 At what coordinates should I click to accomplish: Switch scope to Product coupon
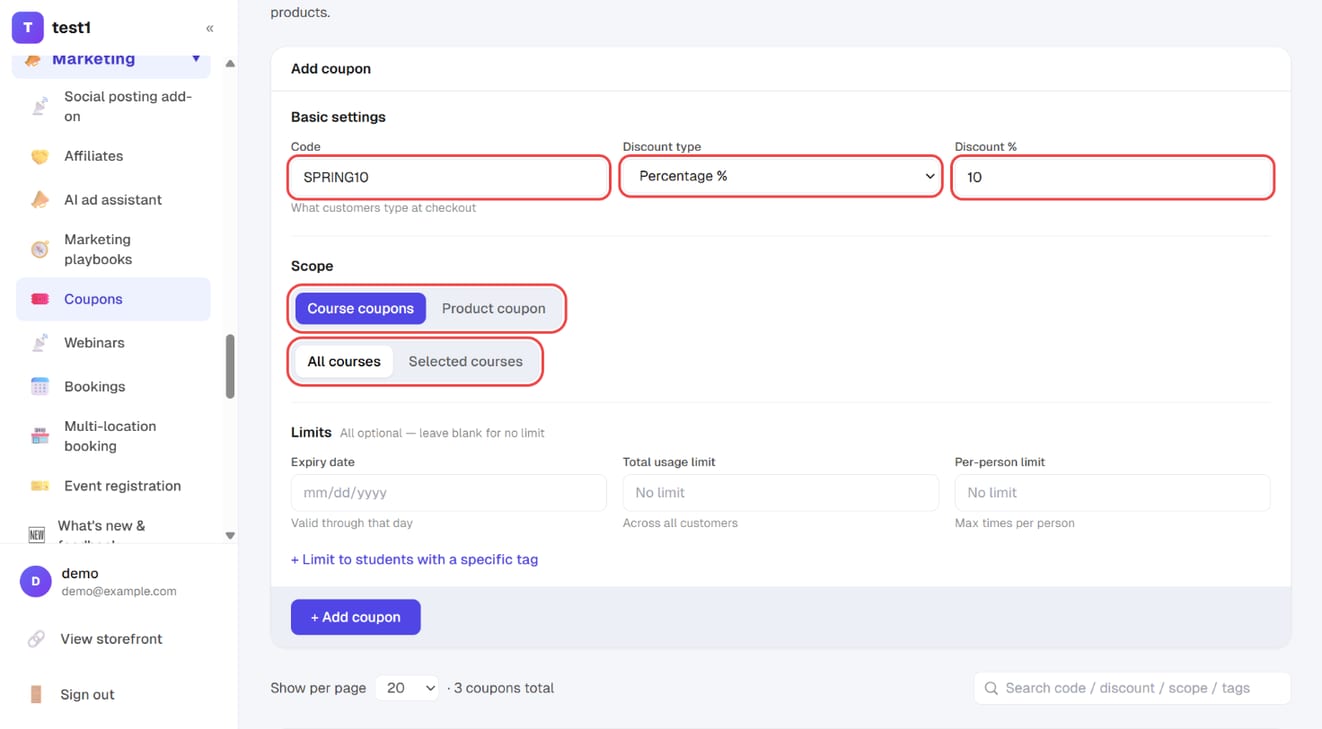(494, 308)
